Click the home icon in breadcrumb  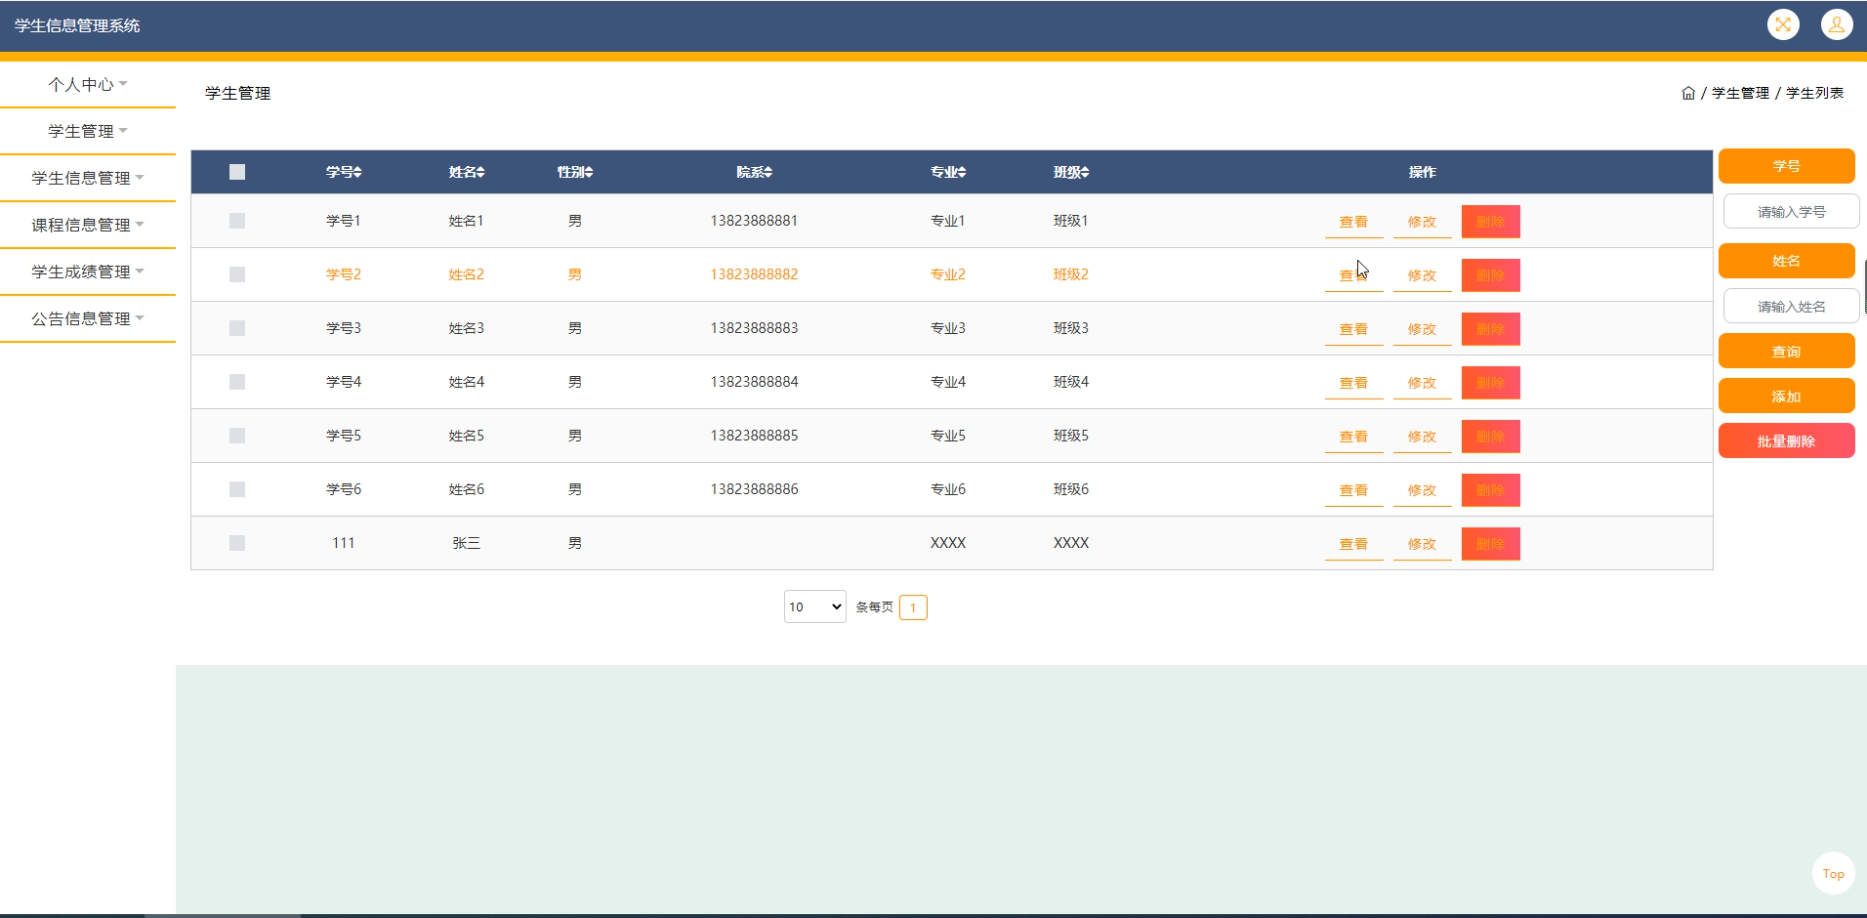click(1688, 93)
